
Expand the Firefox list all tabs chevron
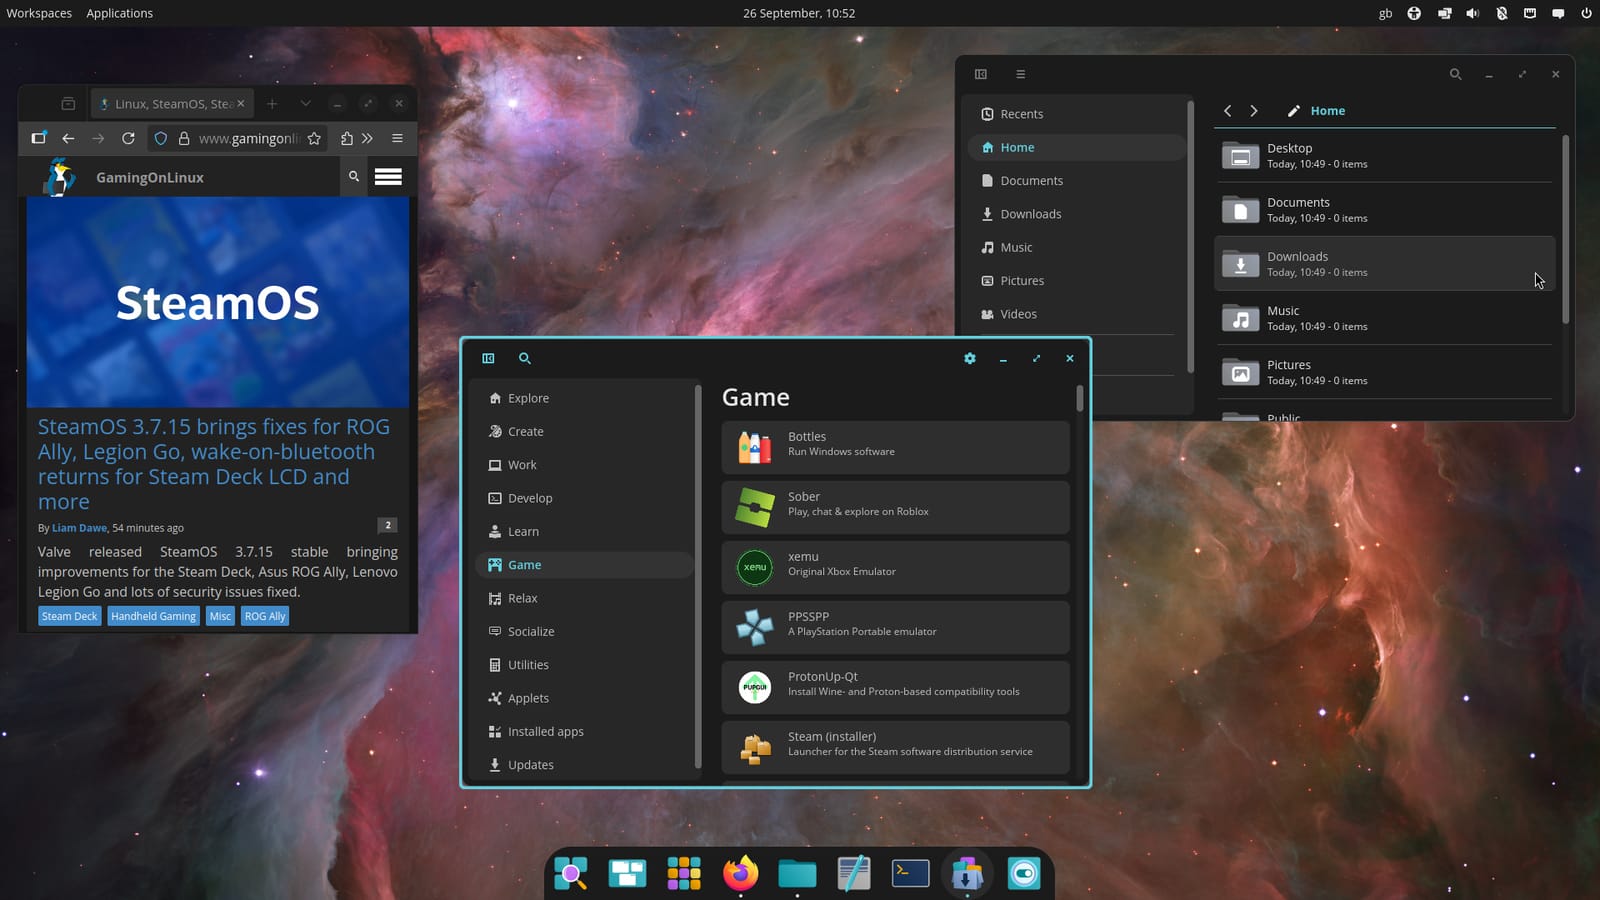[305, 104]
